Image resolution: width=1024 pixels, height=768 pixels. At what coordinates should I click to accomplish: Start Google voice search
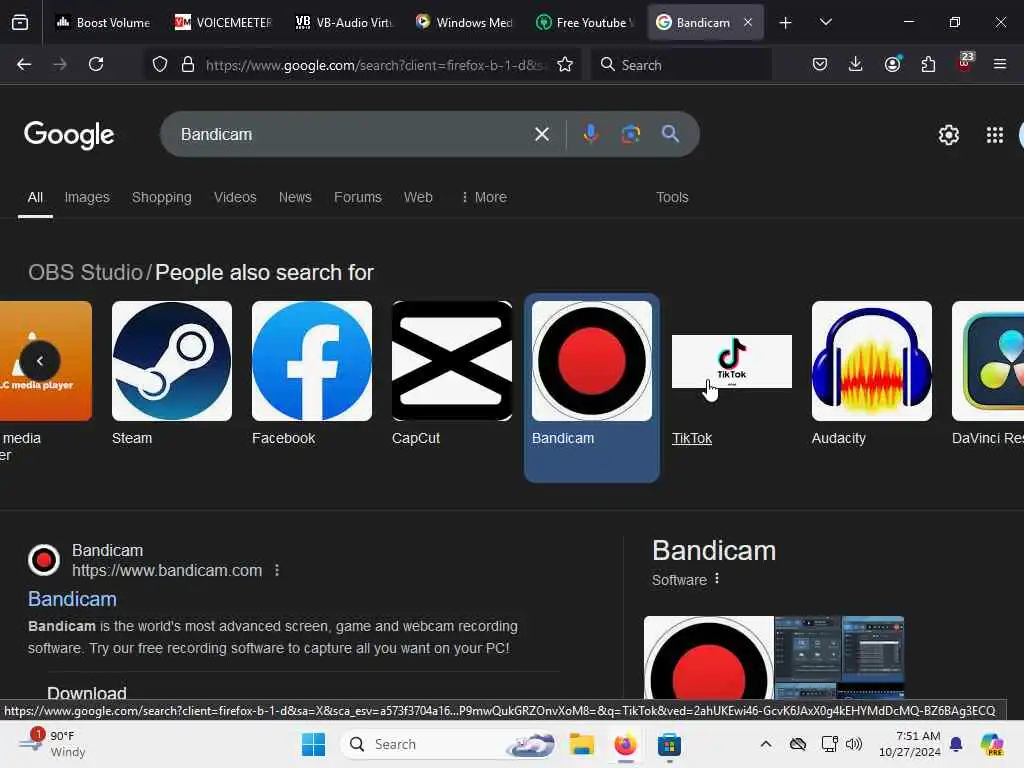tap(590, 134)
